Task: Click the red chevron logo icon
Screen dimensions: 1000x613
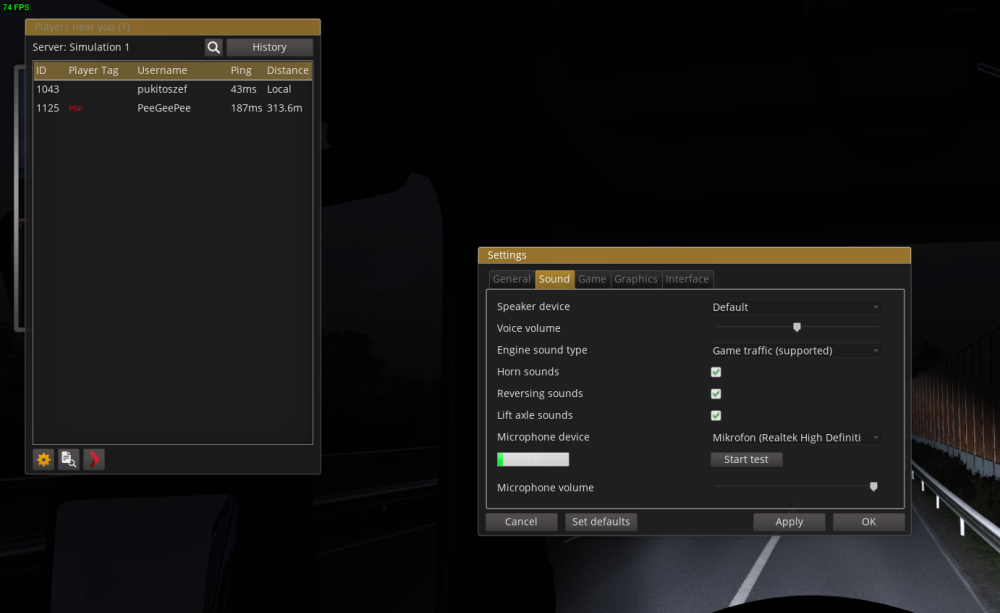Action: coord(94,459)
